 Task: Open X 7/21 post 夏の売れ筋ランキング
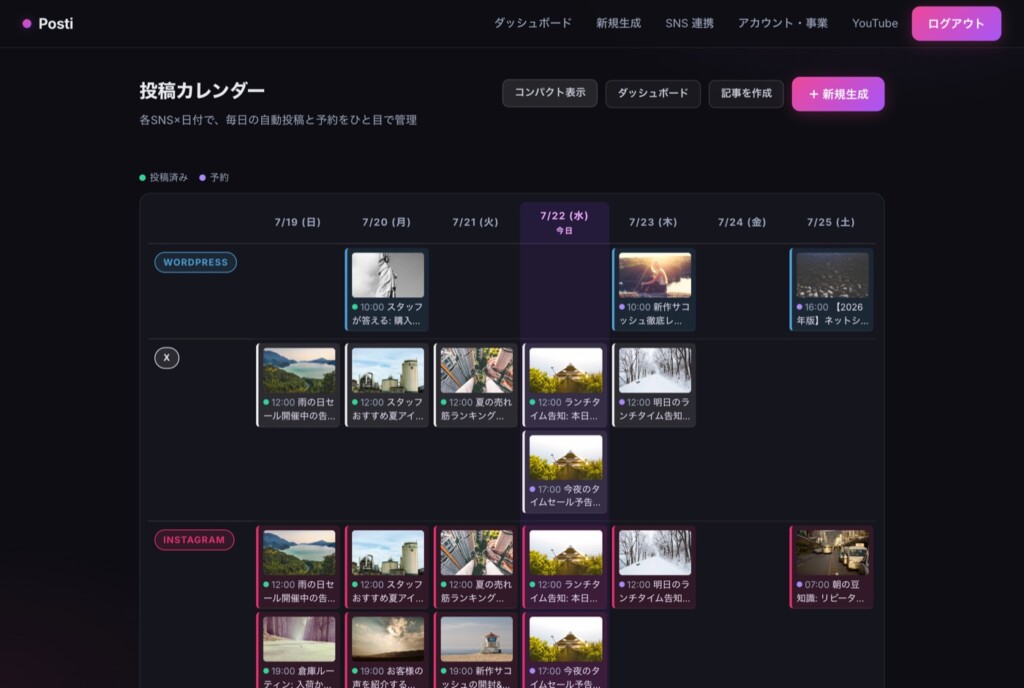tap(475, 385)
